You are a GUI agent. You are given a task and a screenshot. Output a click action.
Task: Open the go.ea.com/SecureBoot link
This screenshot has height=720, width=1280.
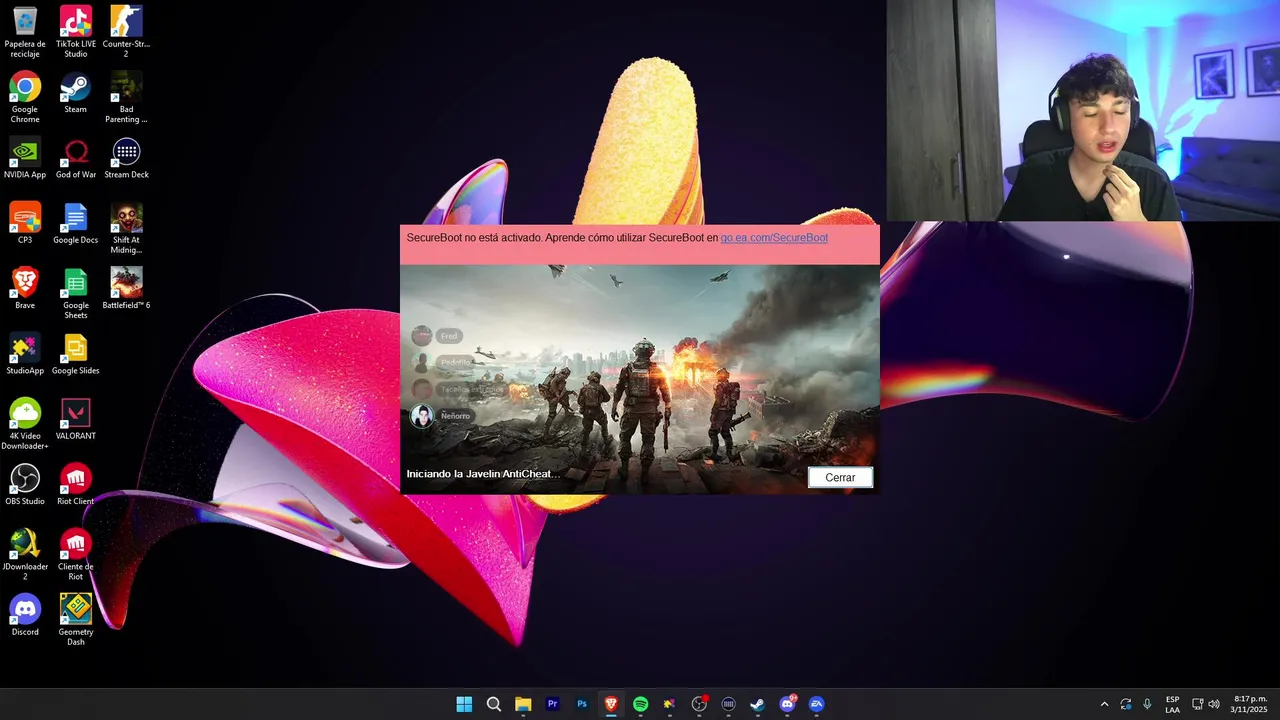click(x=774, y=238)
